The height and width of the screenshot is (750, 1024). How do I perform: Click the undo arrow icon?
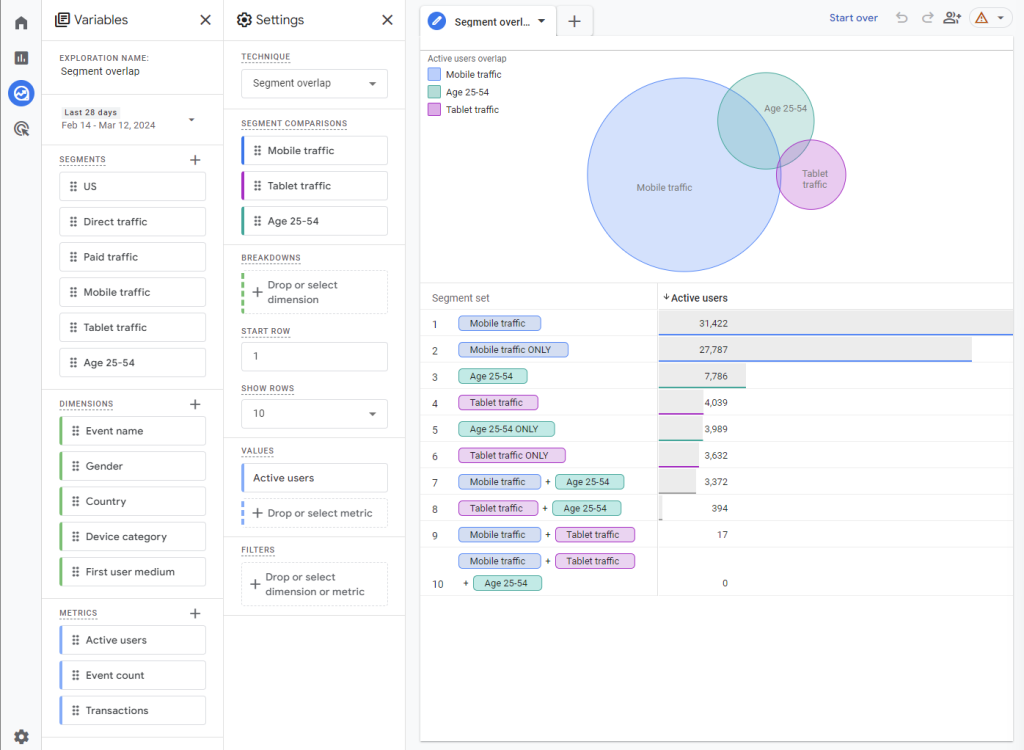(x=902, y=18)
